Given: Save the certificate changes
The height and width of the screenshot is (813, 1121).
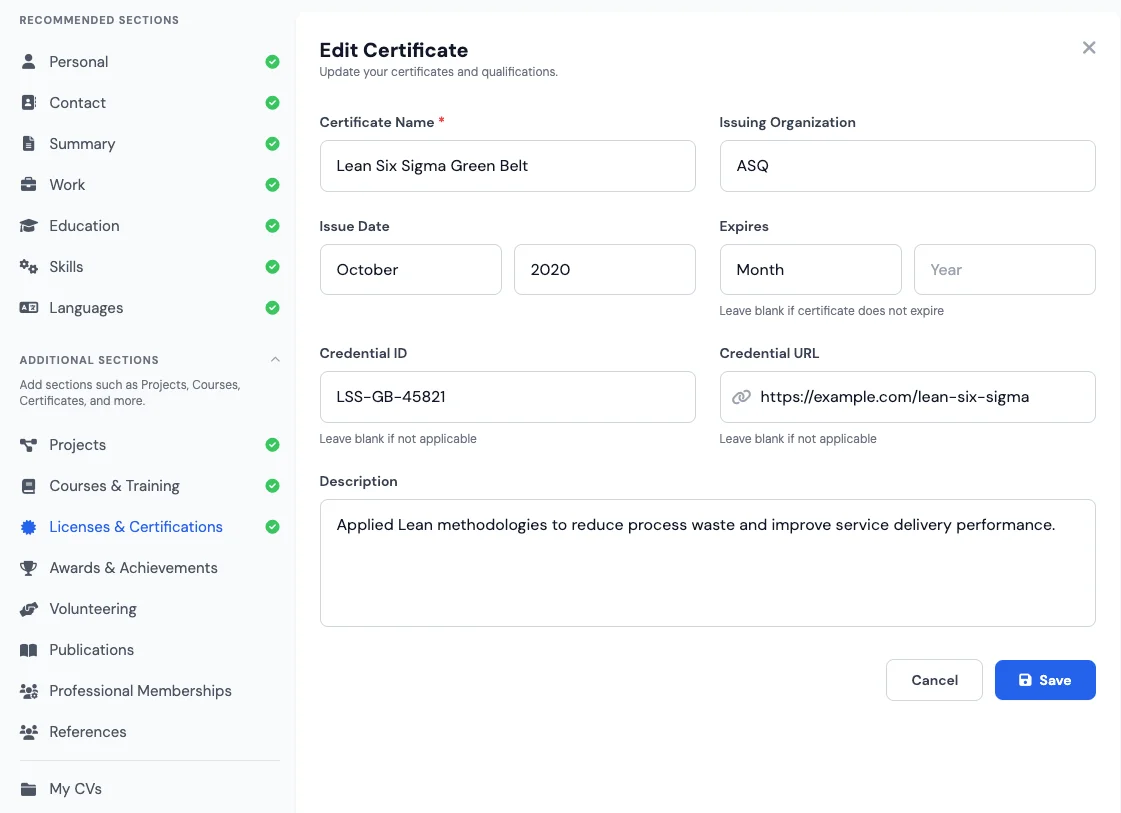Looking at the screenshot, I should point(1045,680).
